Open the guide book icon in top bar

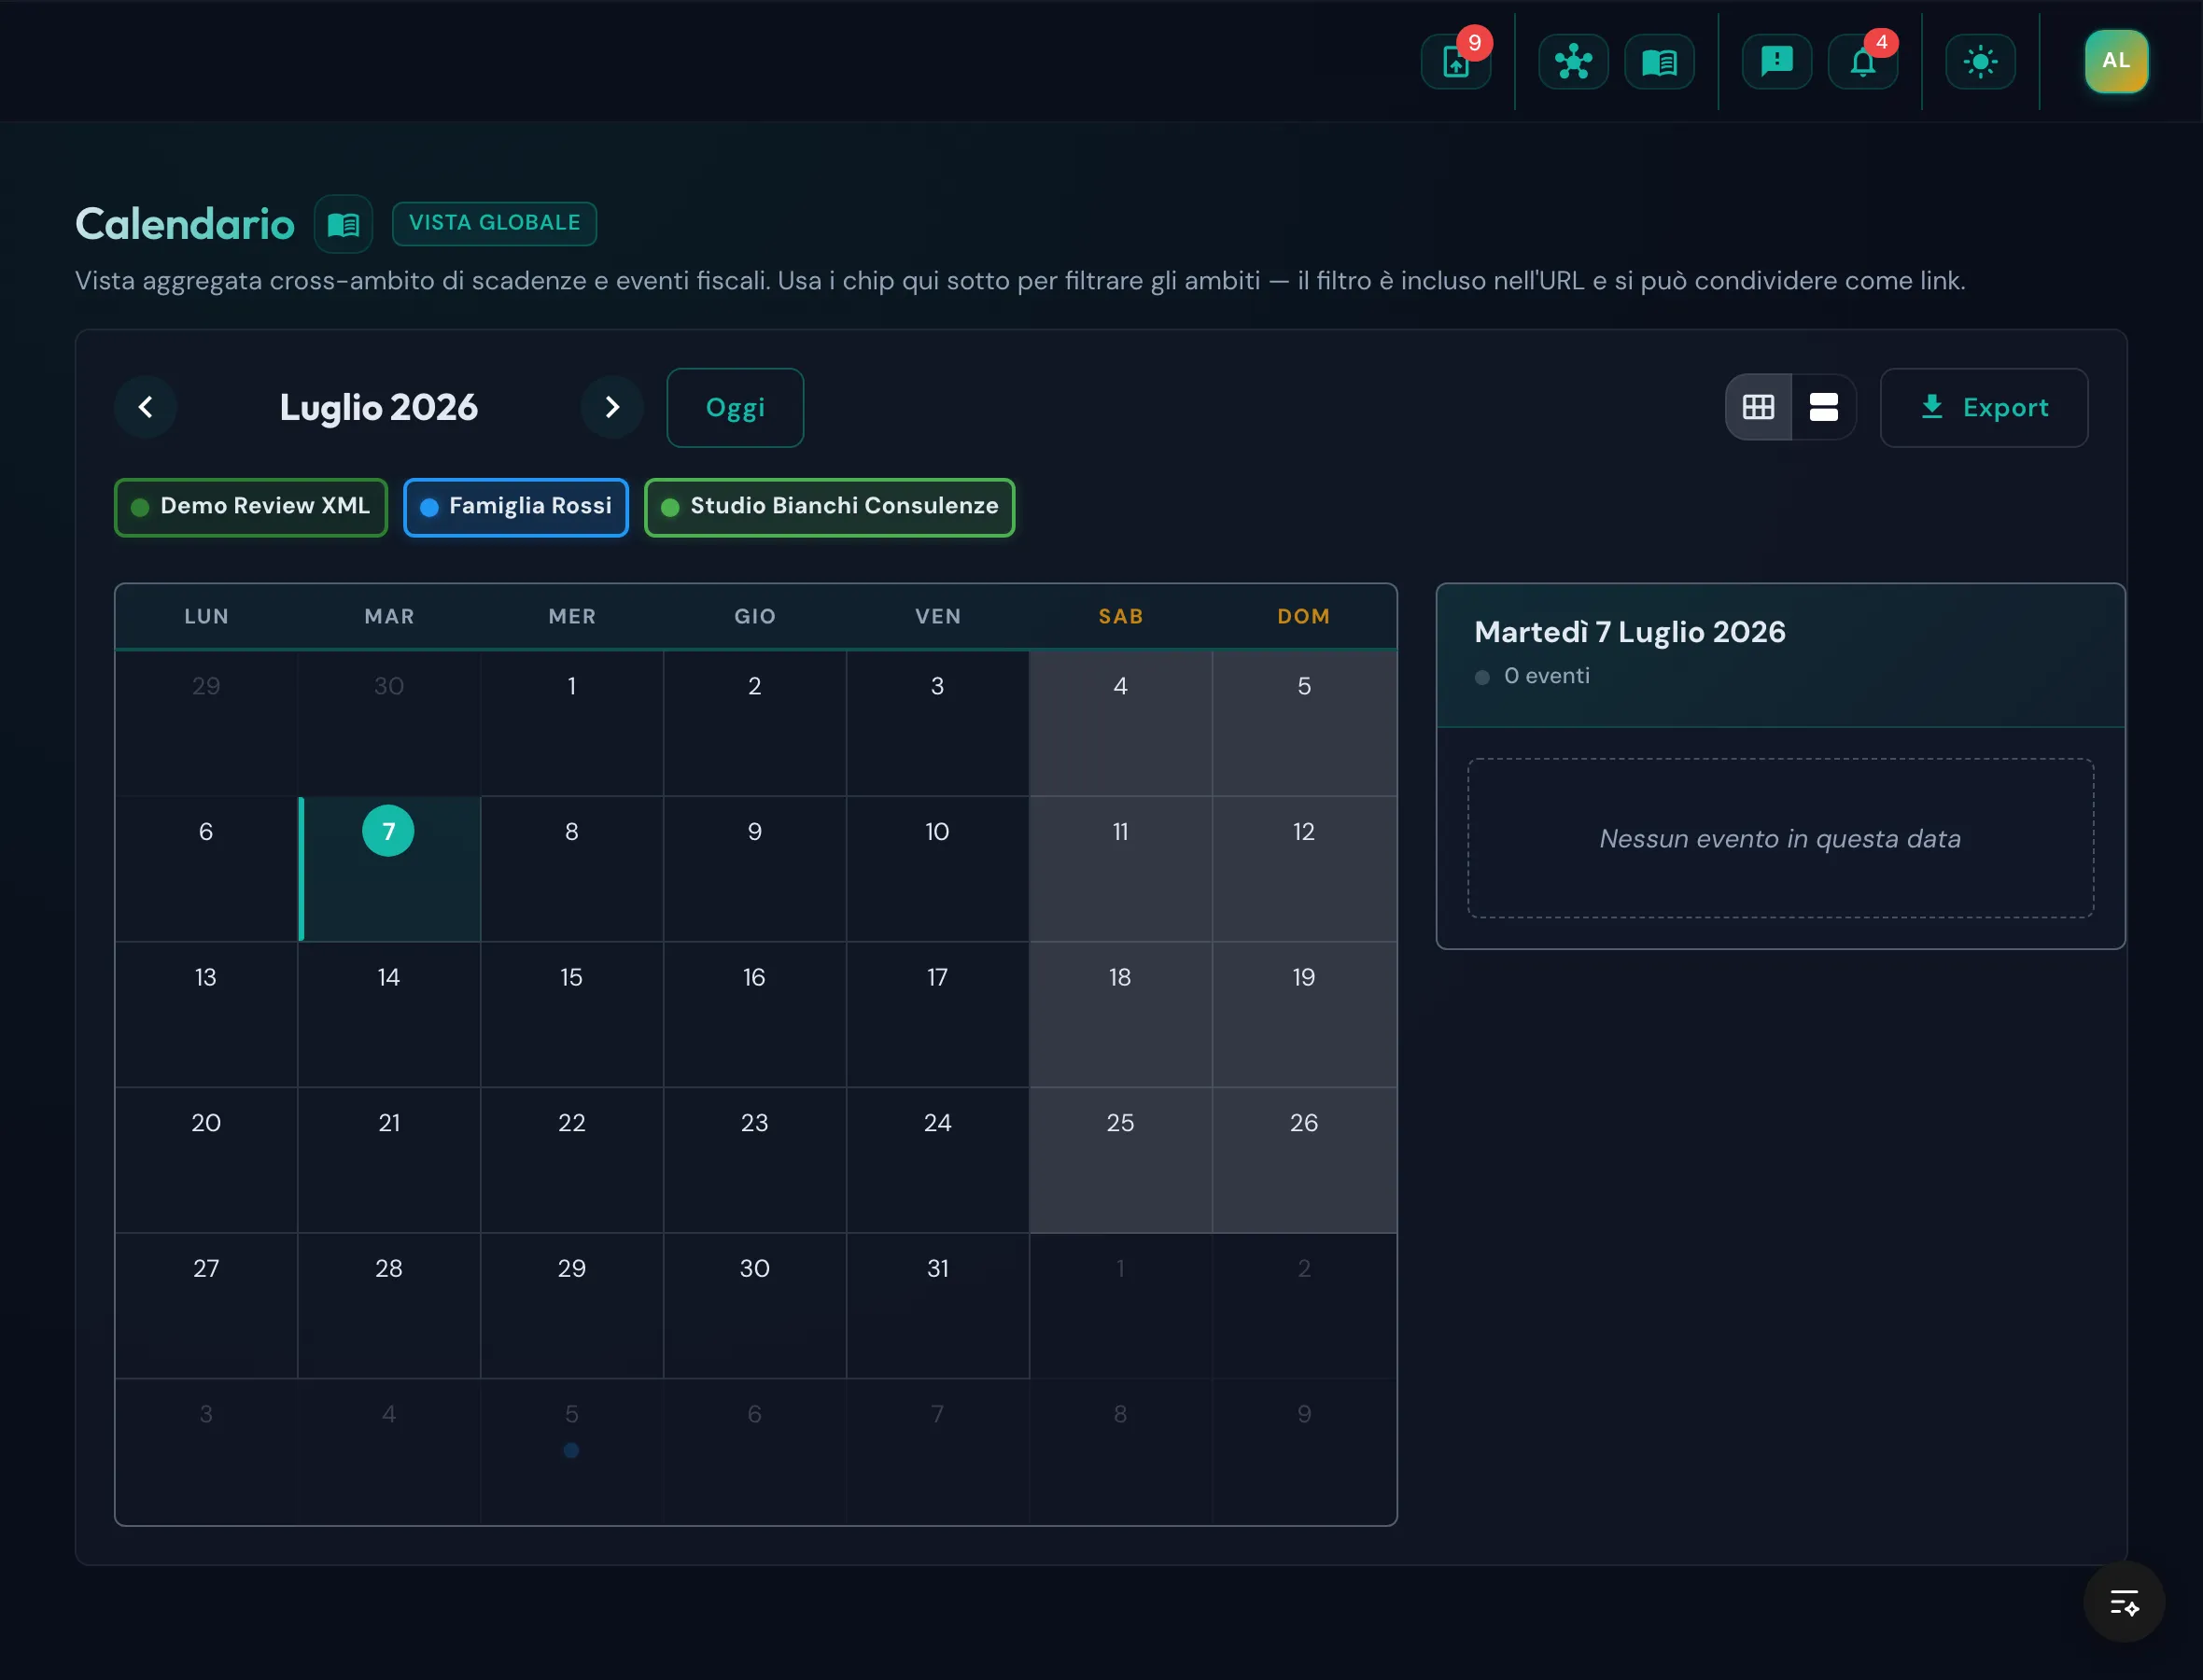[1659, 62]
